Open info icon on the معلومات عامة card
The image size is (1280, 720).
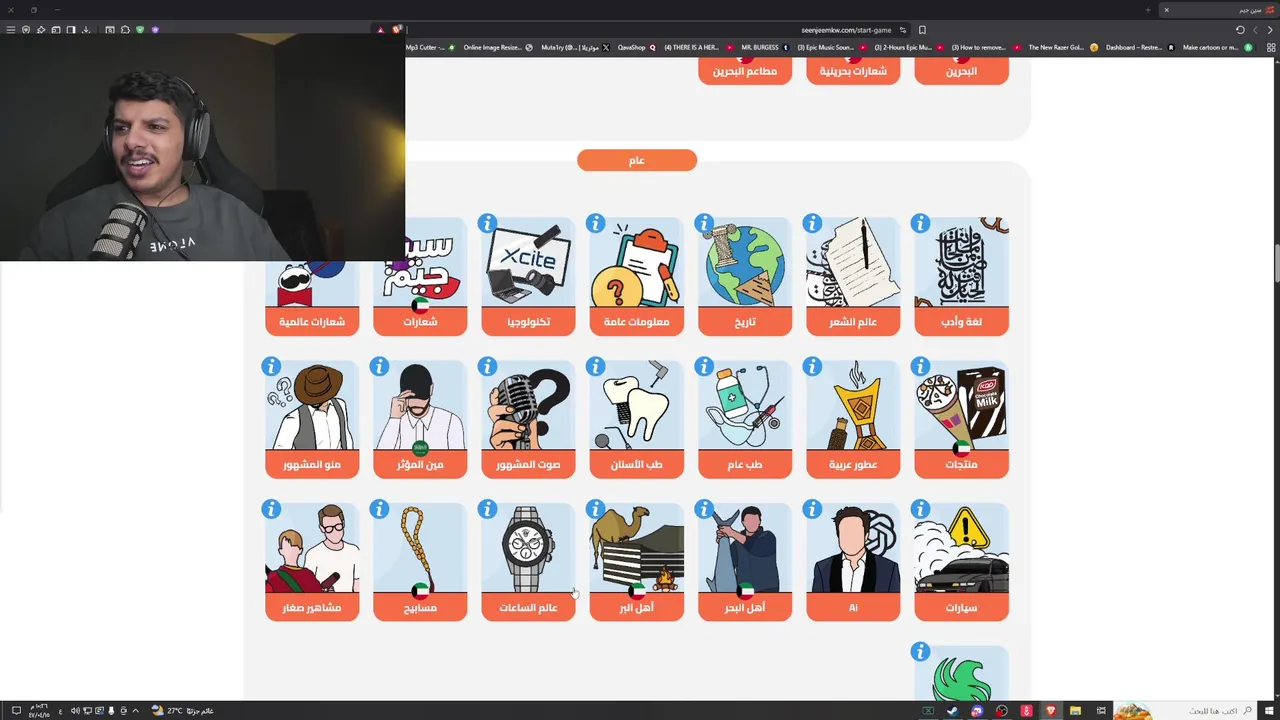pos(595,223)
